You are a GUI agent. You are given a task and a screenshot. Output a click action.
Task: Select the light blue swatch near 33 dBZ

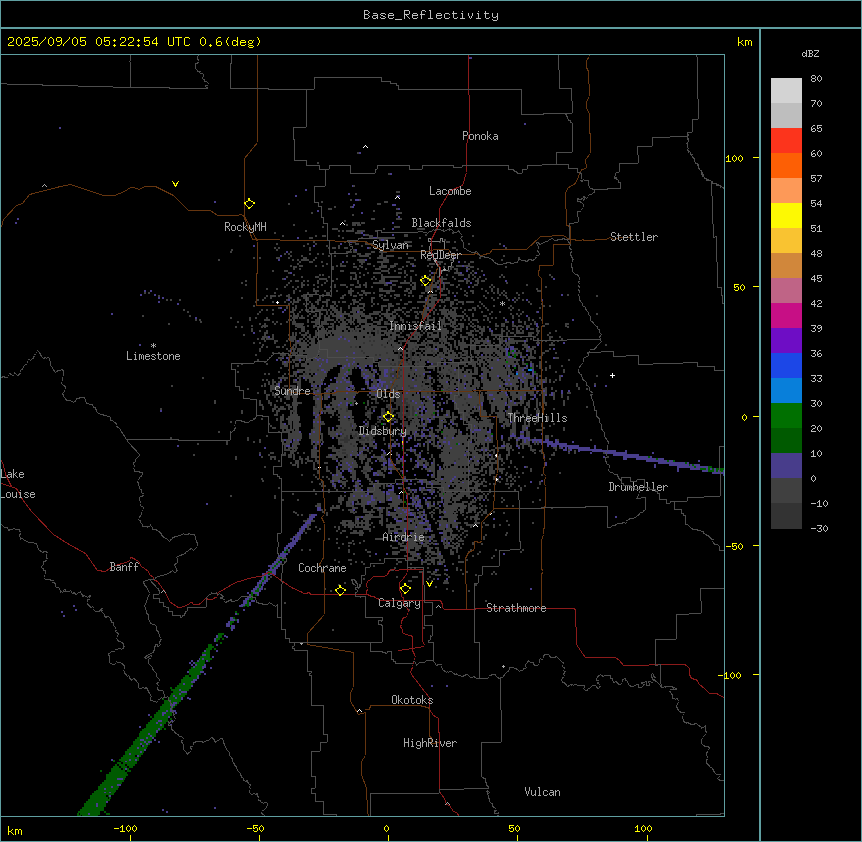click(786, 390)
